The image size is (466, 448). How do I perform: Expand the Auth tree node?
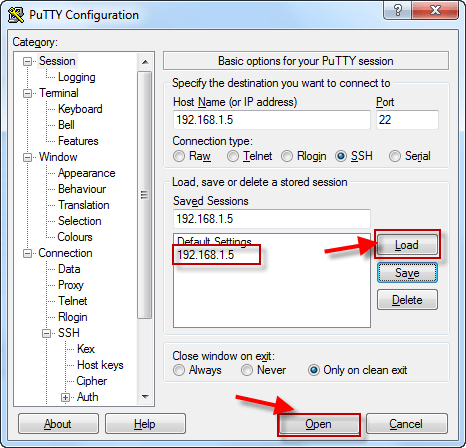tap(65, 398)
